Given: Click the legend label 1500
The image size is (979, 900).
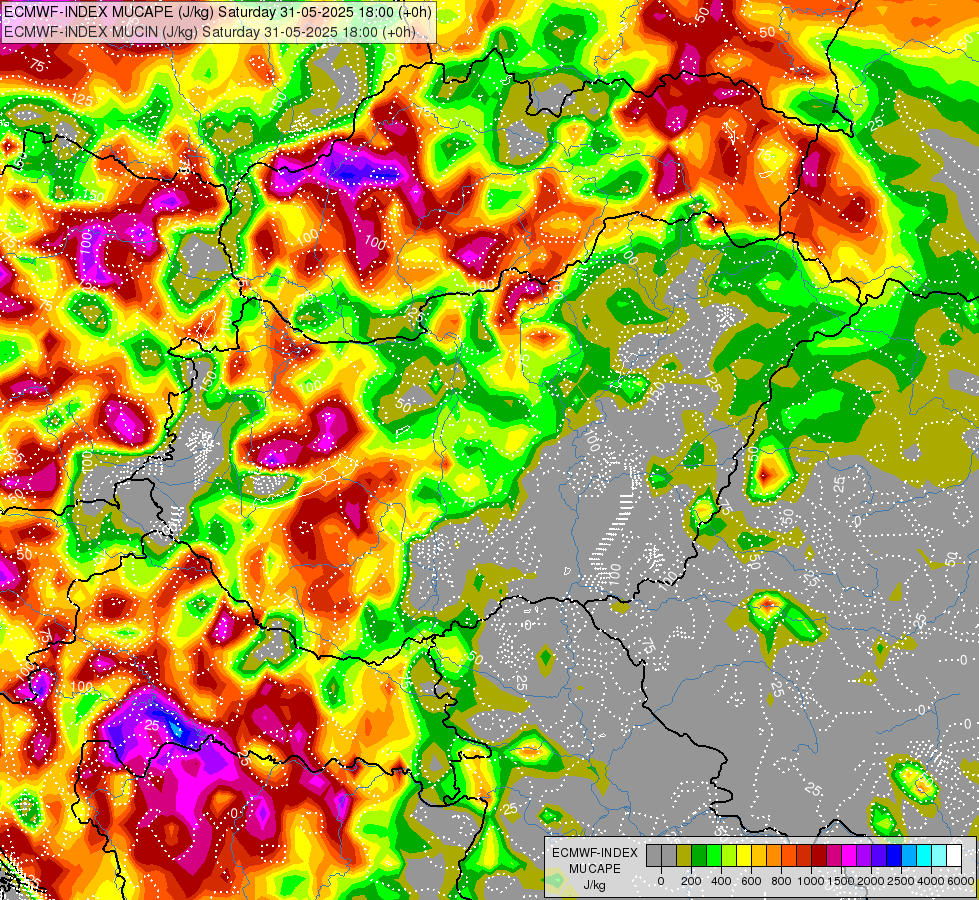Looking at the screenshot, I should click(841, 881).
